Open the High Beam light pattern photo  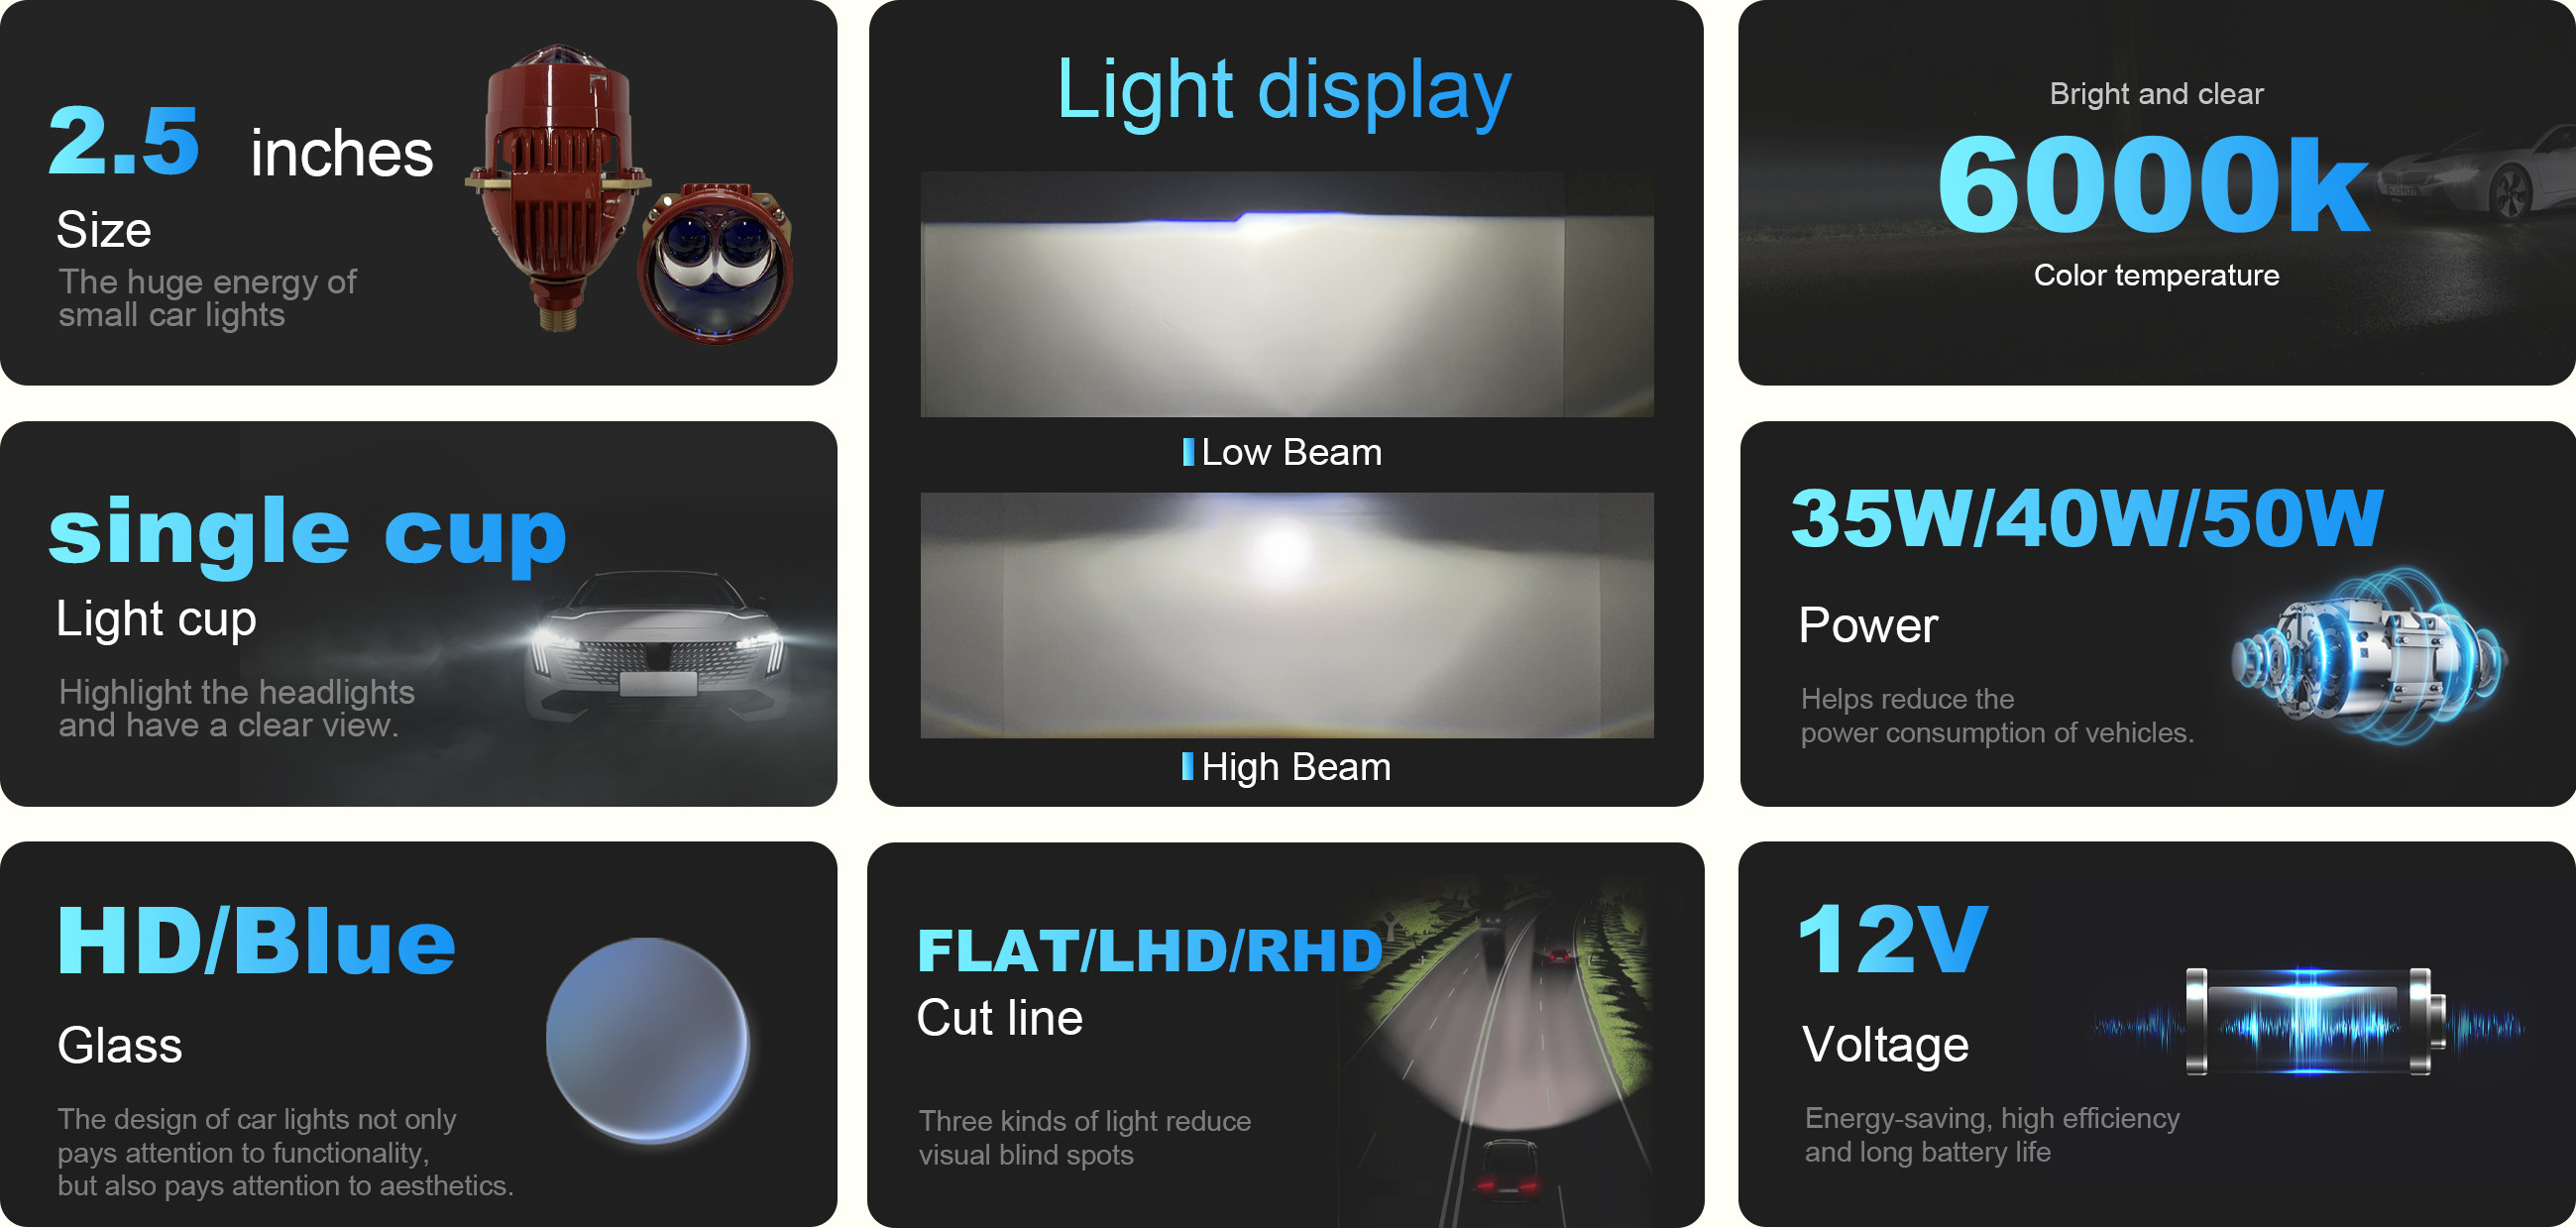1287,615
